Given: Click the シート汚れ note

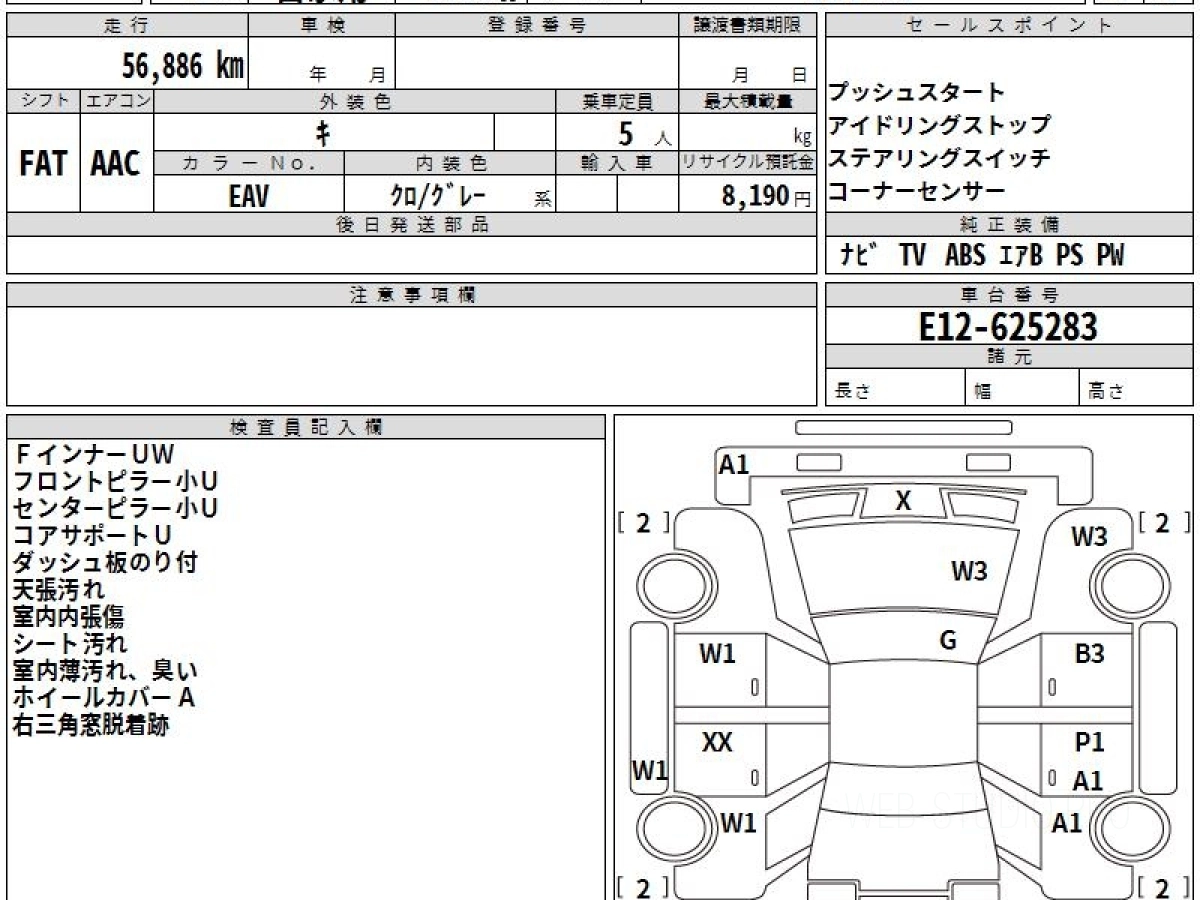Looking at the screenshot, I should pyautogui.click(x=70, y=643).
